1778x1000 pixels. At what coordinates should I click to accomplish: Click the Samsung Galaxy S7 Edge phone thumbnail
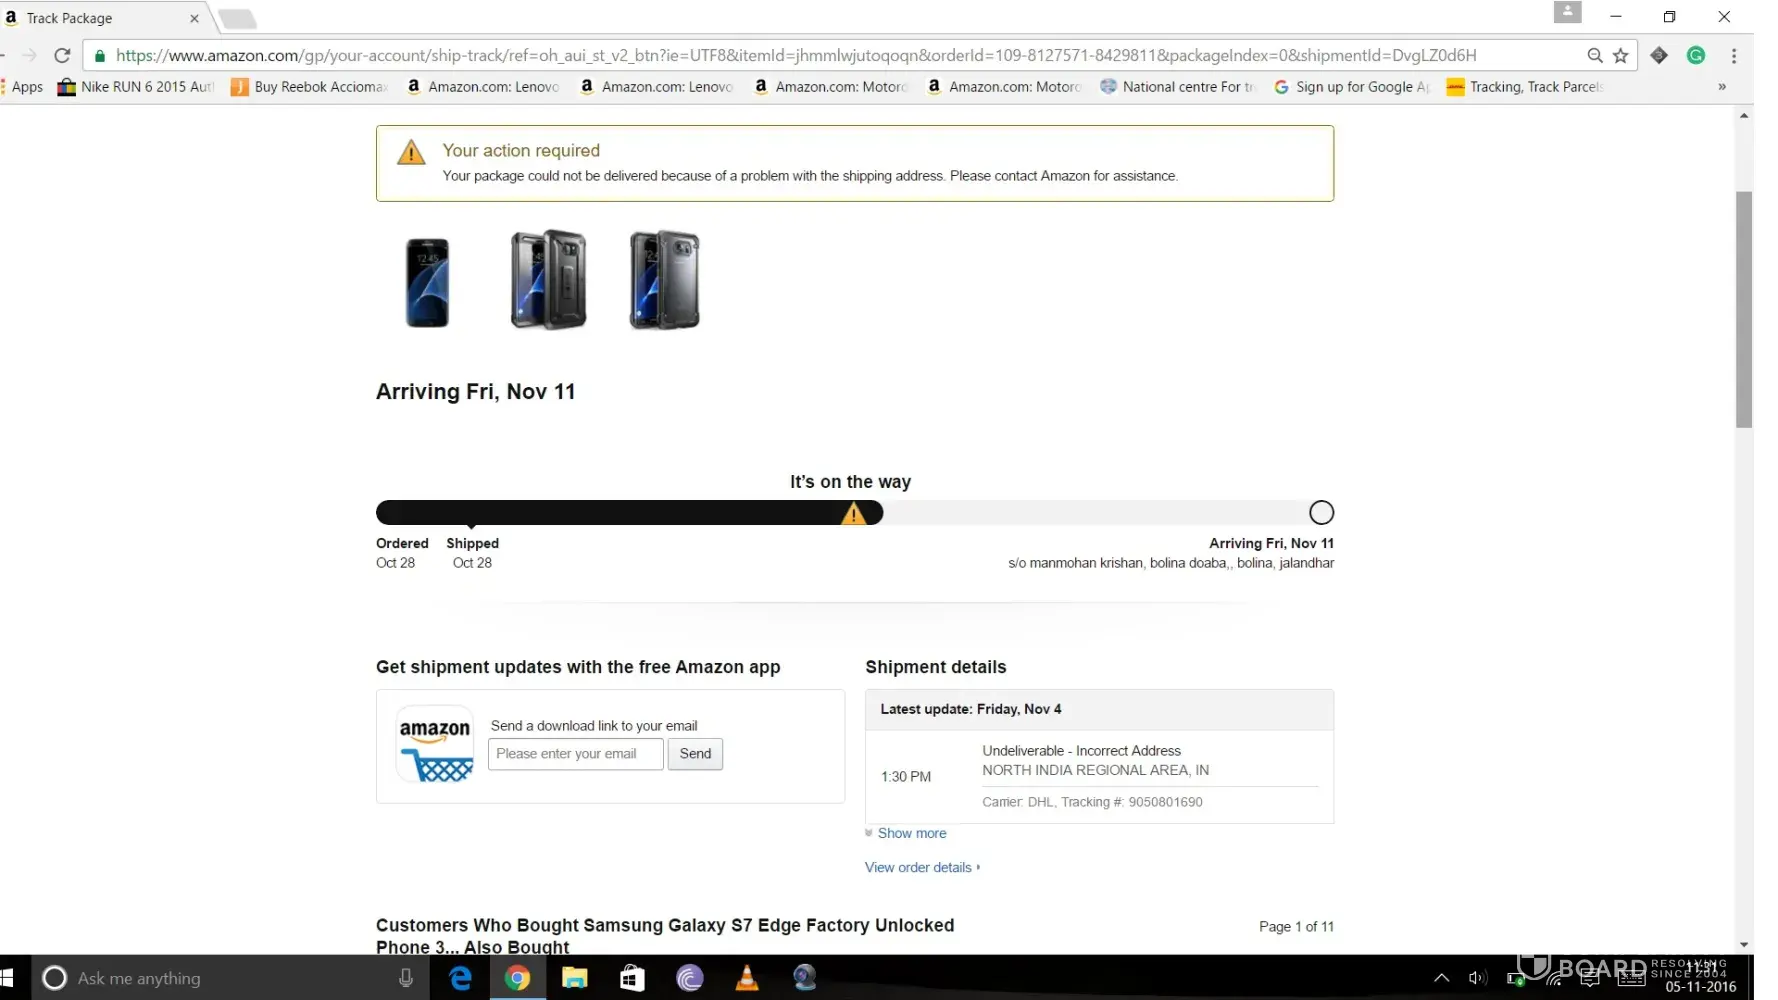click(427, 283)
